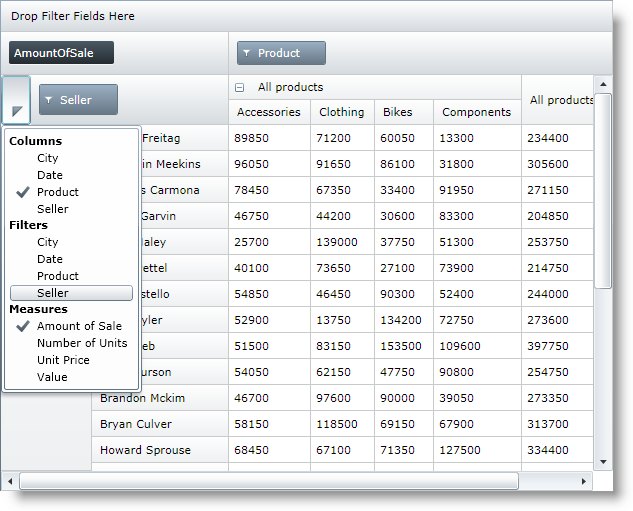
Task: Click the filter icon on Seller field
Action: pos(50,100)
